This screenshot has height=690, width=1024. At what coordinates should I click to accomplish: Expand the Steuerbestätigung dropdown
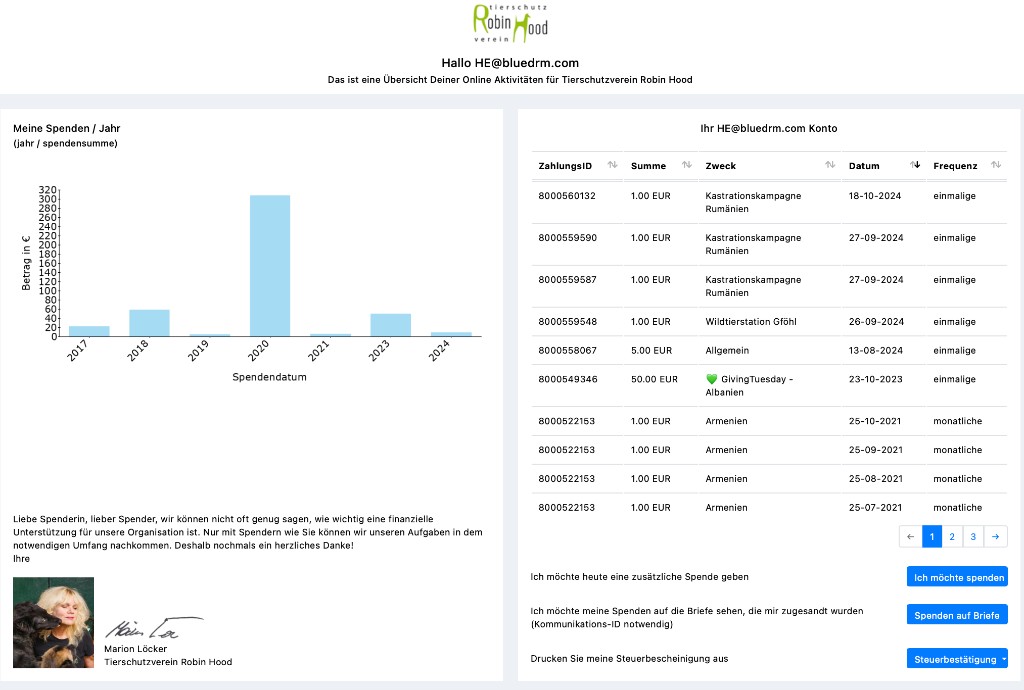click(957, 659)
